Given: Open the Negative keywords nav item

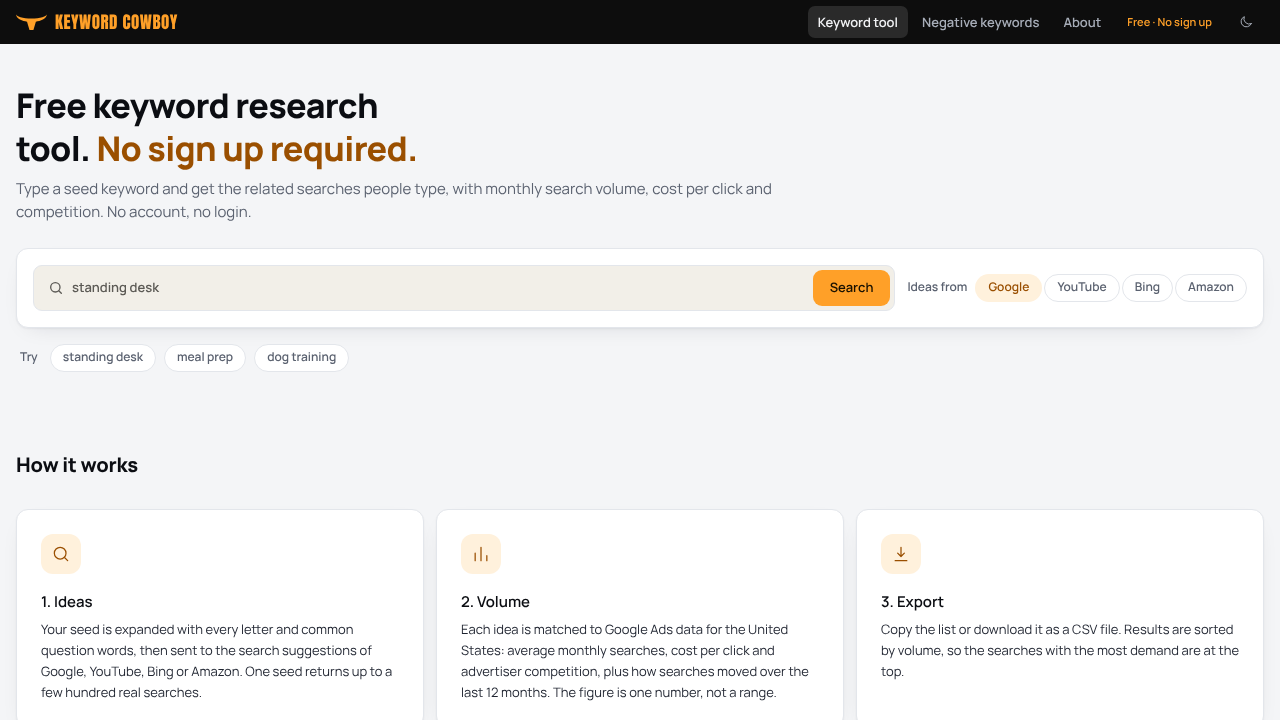Looking at the screenshot, I should pos(980,22).
